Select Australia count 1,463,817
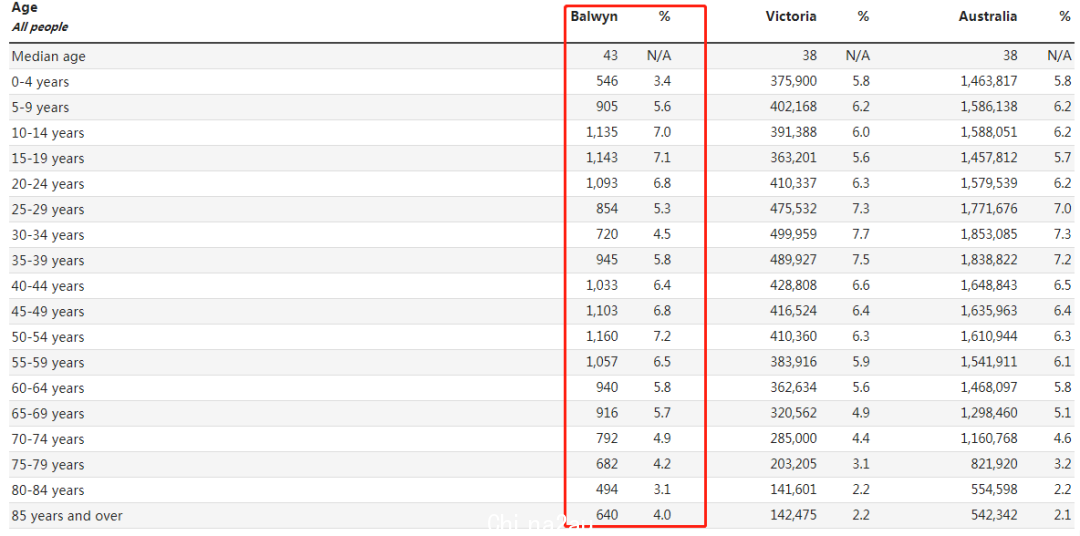 coord(988,82)
